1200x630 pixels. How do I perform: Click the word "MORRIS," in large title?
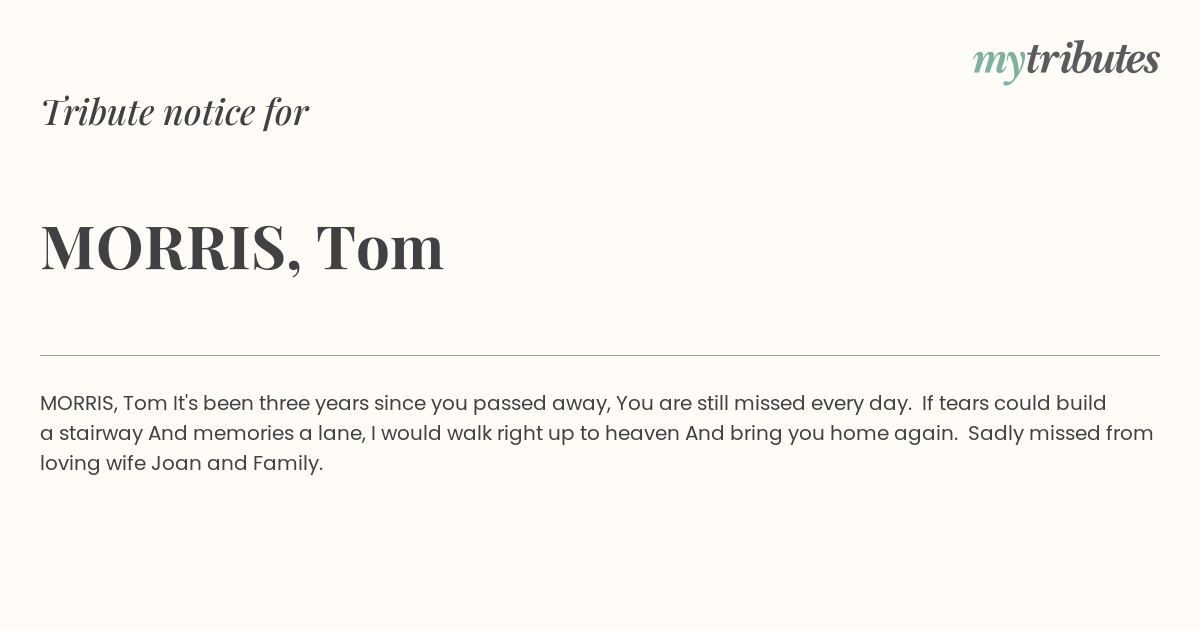tap(171, 248)
